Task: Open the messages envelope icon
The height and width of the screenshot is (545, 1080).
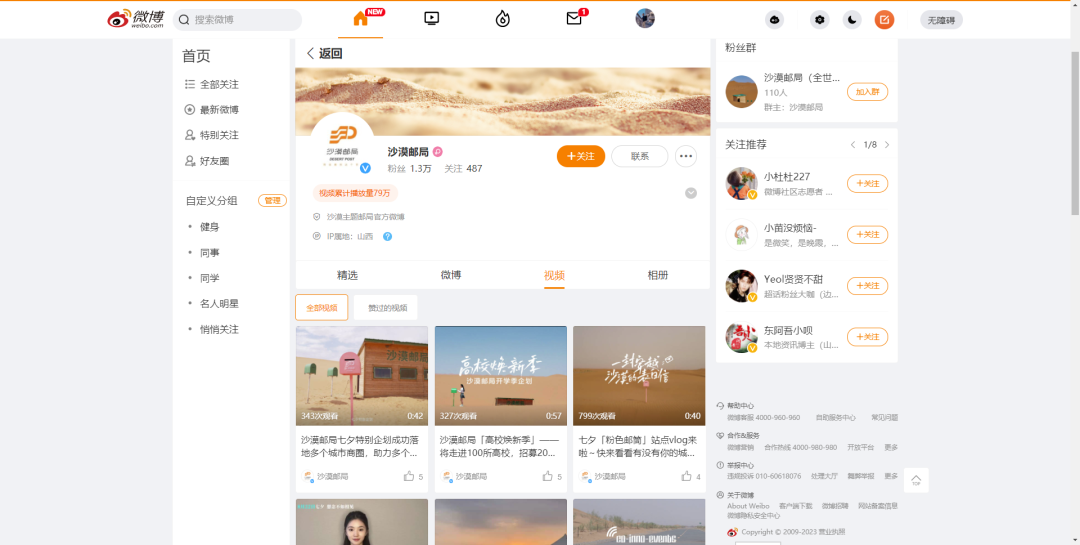Action: point(574,19)
